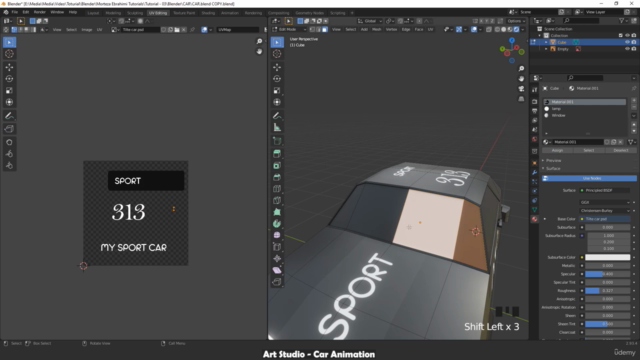Screen dimensions: 640x360
Task: Open the Options dropdown in viewport header
Action: [x=516, y=21]
